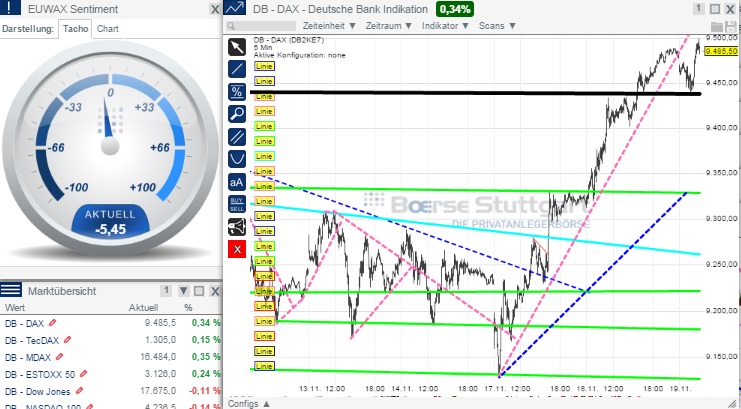741x409 pixels.
Task: Select the thick black horizontal line
Action: [475, 93]
